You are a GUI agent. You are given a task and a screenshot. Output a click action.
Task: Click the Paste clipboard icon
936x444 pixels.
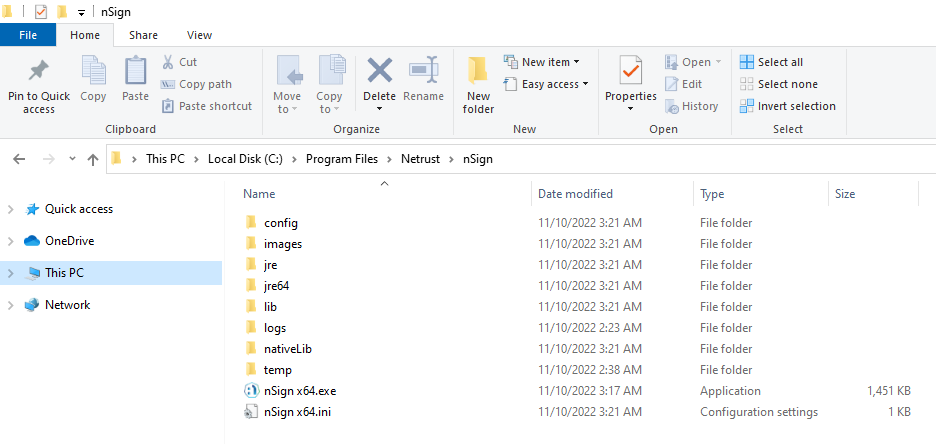(x=136, y=71)
